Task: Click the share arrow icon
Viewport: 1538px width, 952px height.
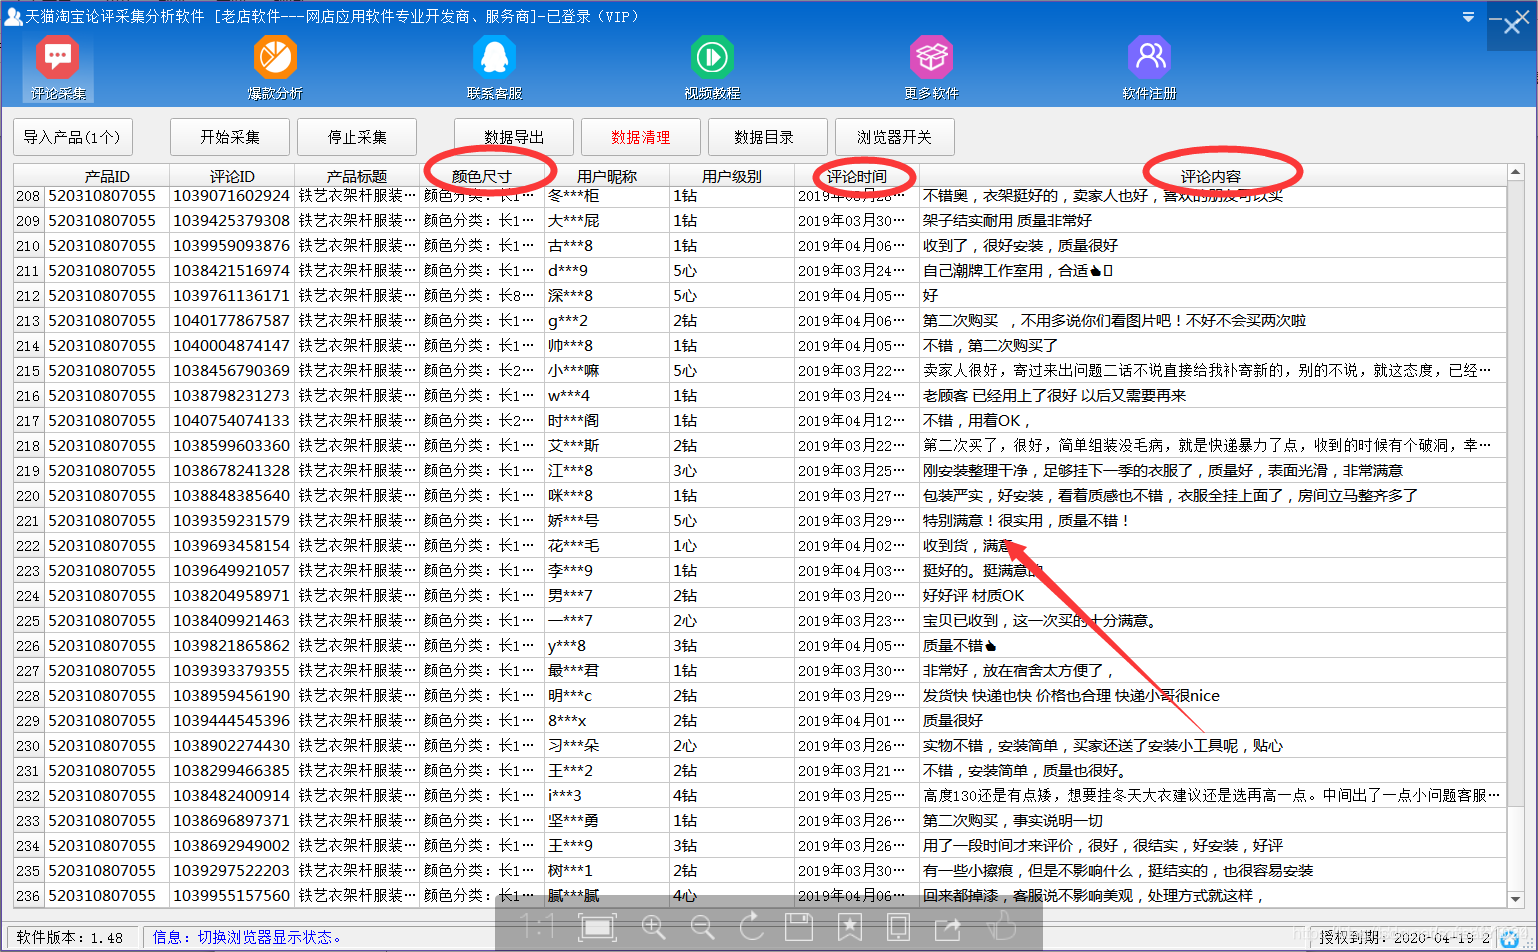Action: (x=948, y=927)
